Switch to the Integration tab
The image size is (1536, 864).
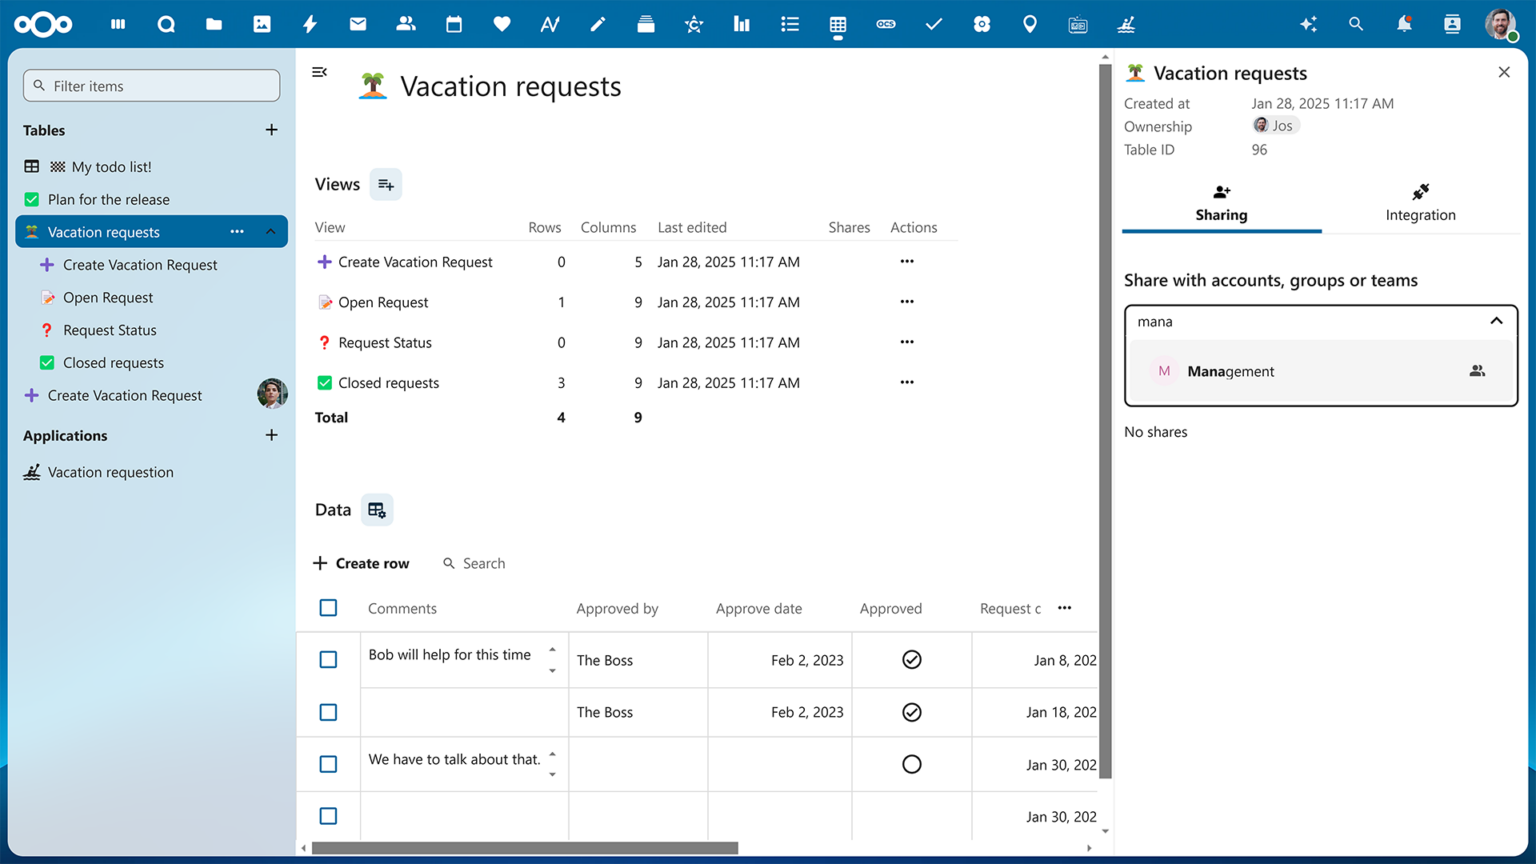1420,202
